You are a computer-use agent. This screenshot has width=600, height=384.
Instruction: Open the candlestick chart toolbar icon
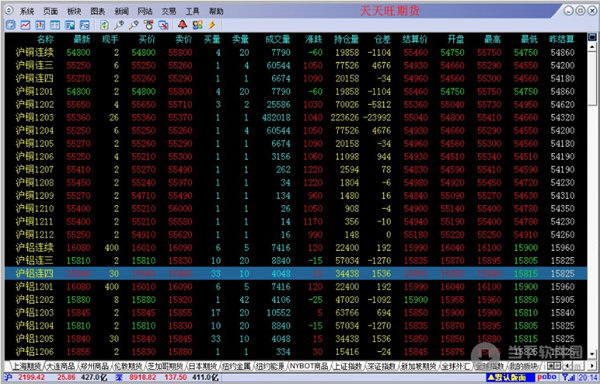pos(40,25)
